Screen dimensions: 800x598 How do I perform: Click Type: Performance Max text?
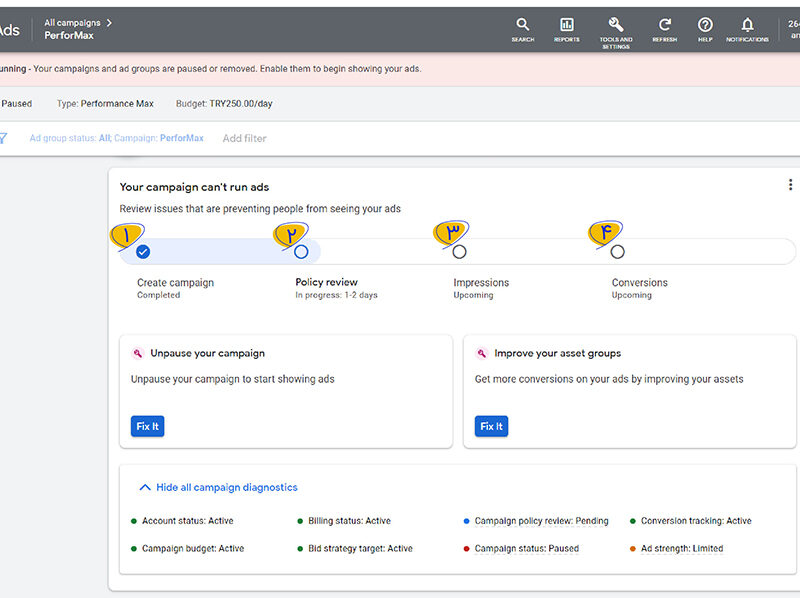[x=105, y=104]
